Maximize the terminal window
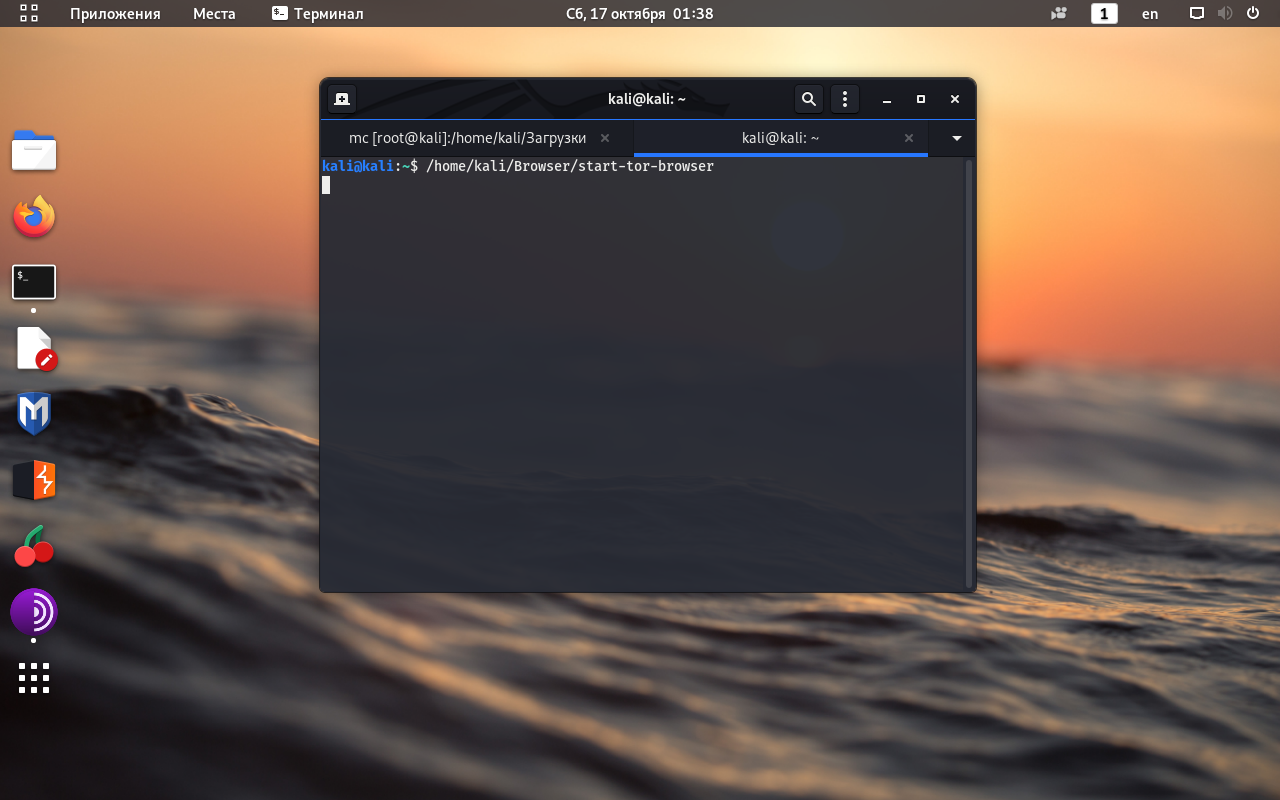 (x=921, y=99)
